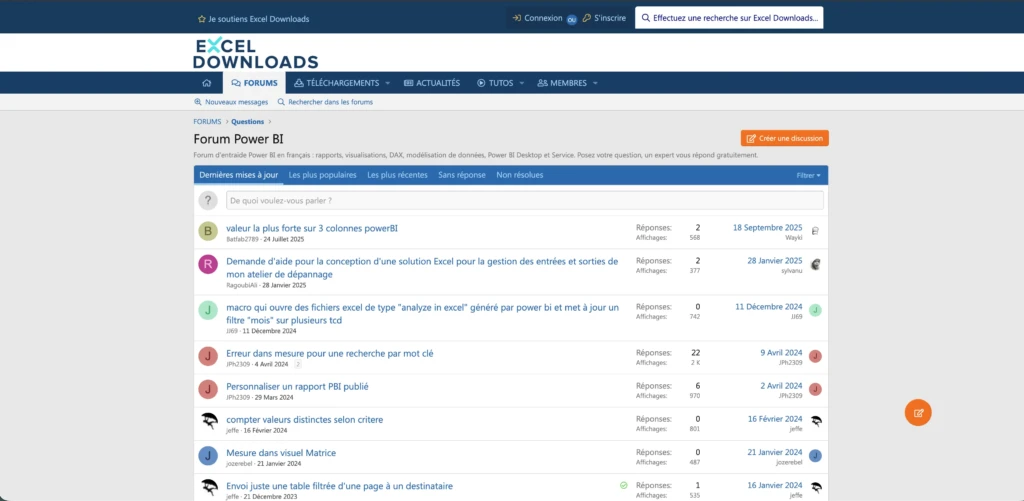Click the 11 Décembre 2024 last-post date

click(x=769, y=306)
